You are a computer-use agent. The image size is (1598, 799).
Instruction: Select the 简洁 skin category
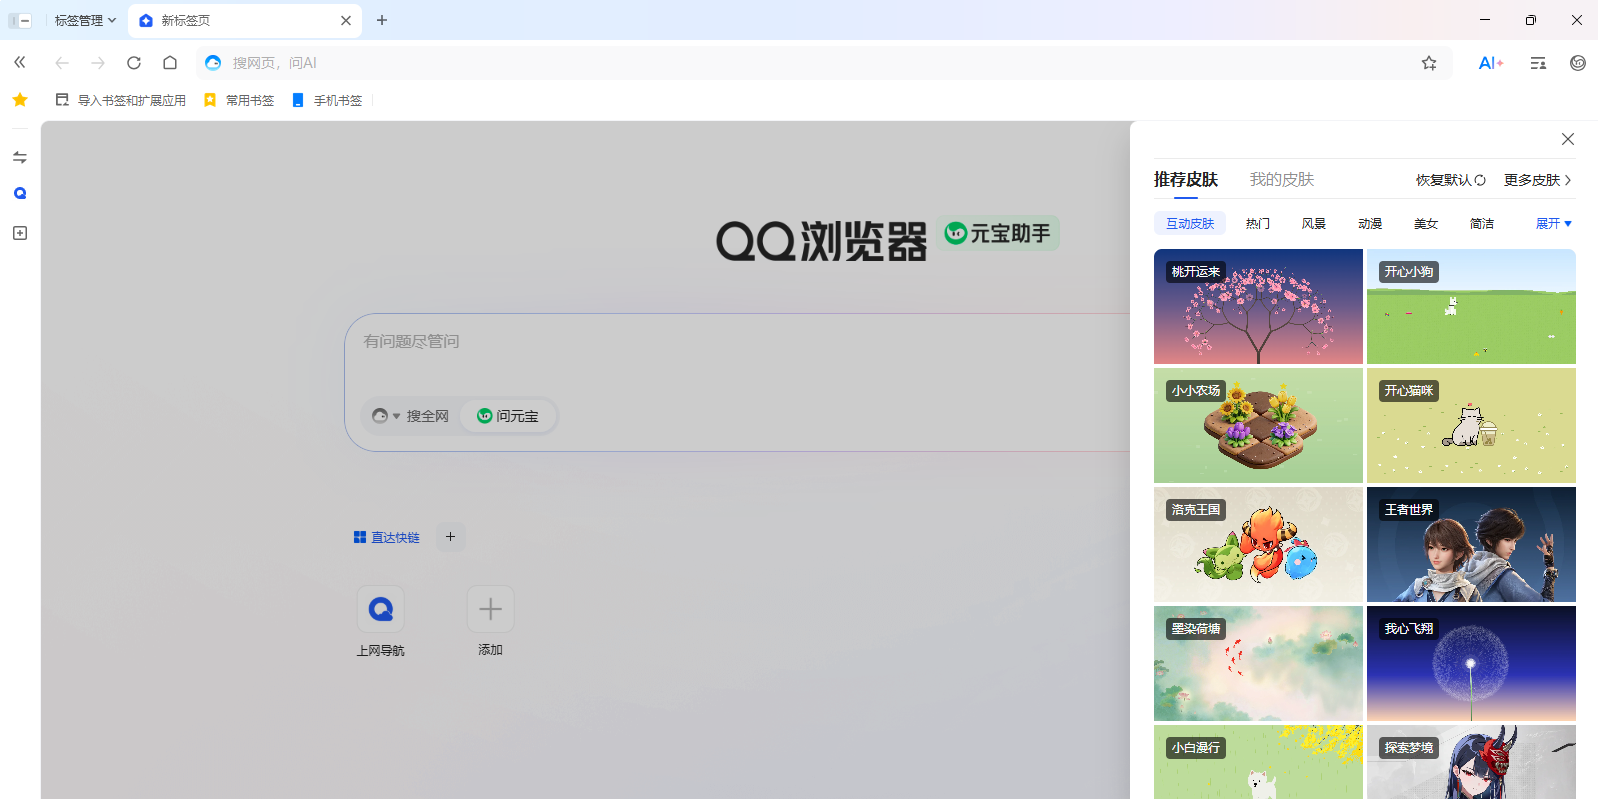(x=1482, y=224)
